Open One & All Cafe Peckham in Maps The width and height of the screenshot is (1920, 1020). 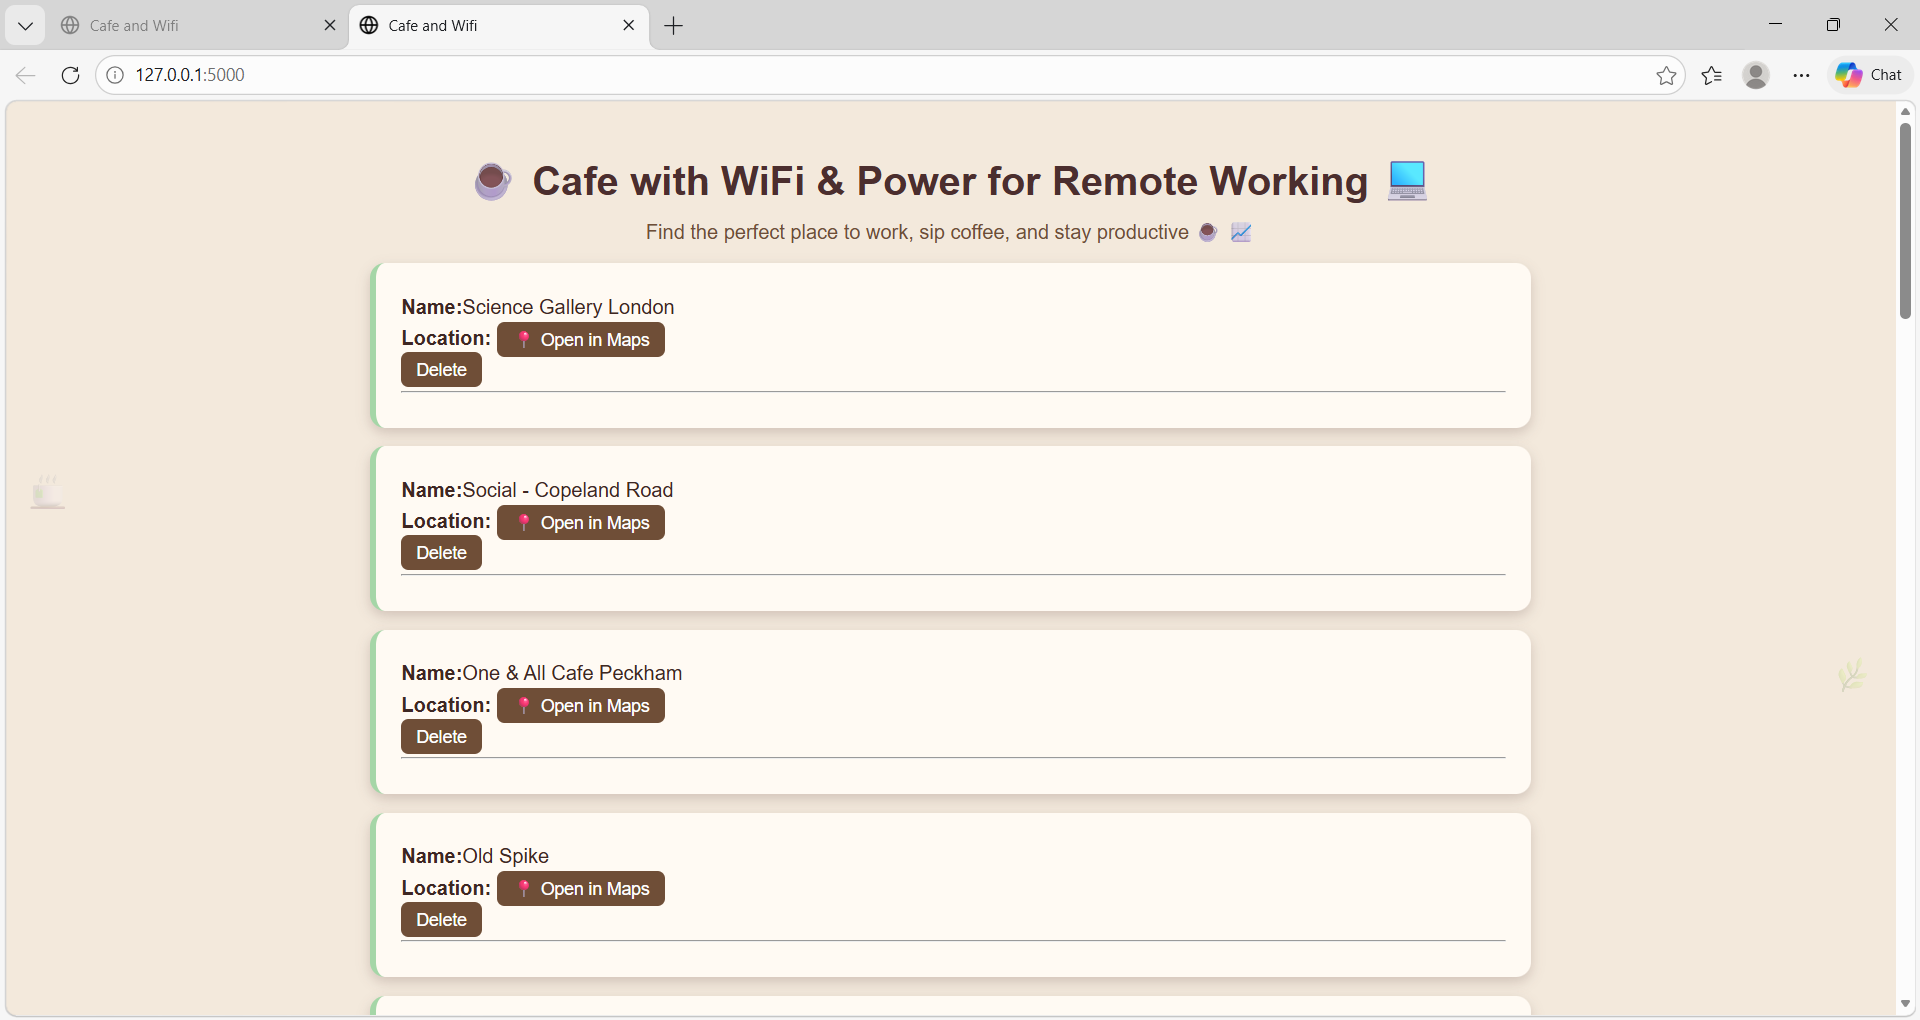click(x=581, y=706)
